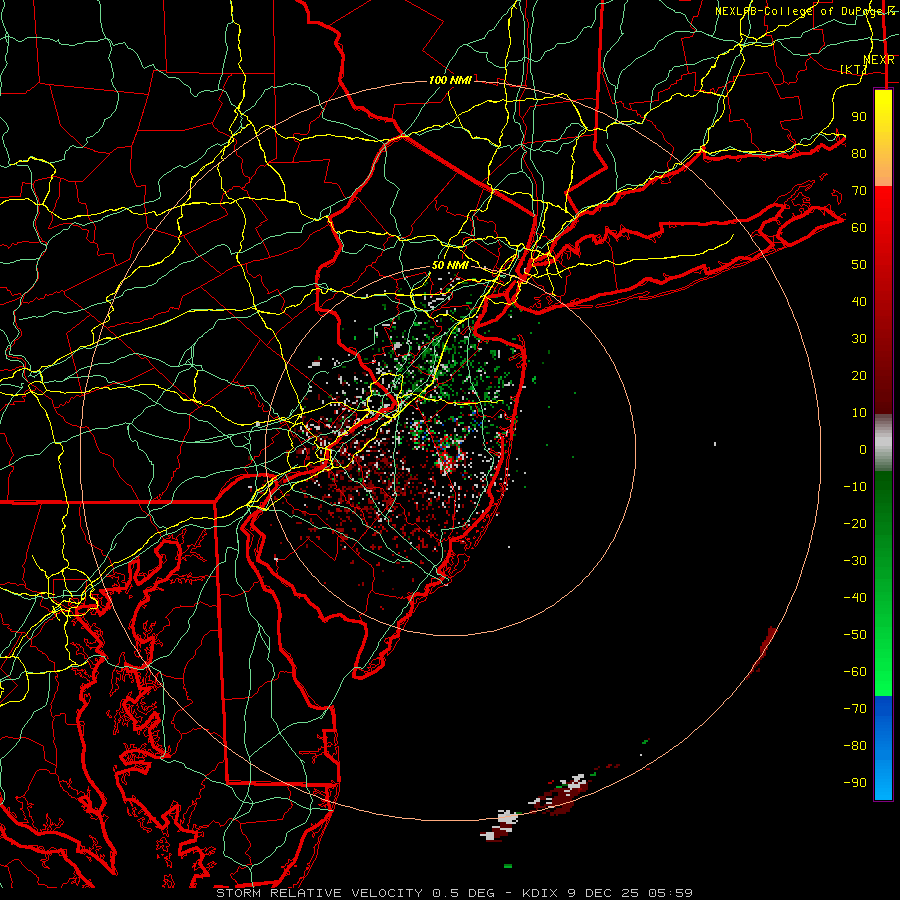900x900 pixels.
Task: Click the isolated white echo pixel offshore east
Action: pyautogui.click(x=715, y=444)
